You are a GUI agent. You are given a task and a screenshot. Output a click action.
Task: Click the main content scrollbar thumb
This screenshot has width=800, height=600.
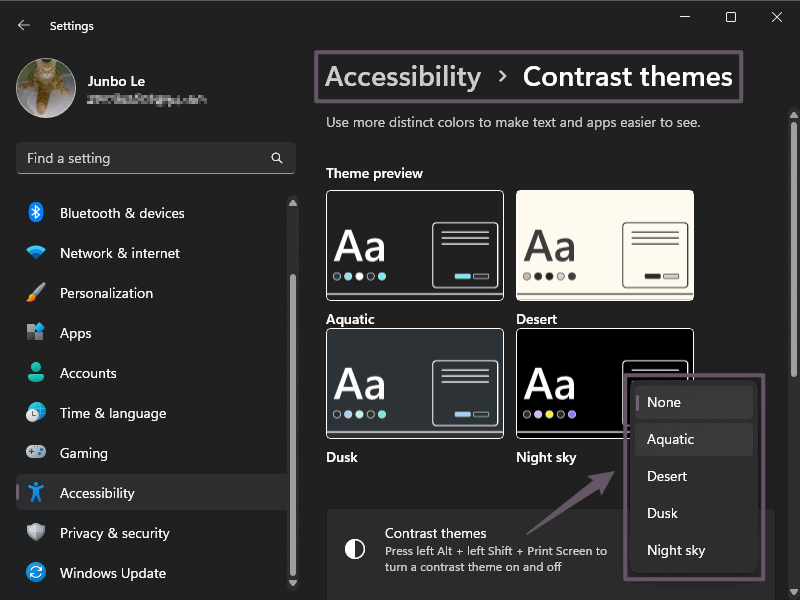(x=794, y=248)
